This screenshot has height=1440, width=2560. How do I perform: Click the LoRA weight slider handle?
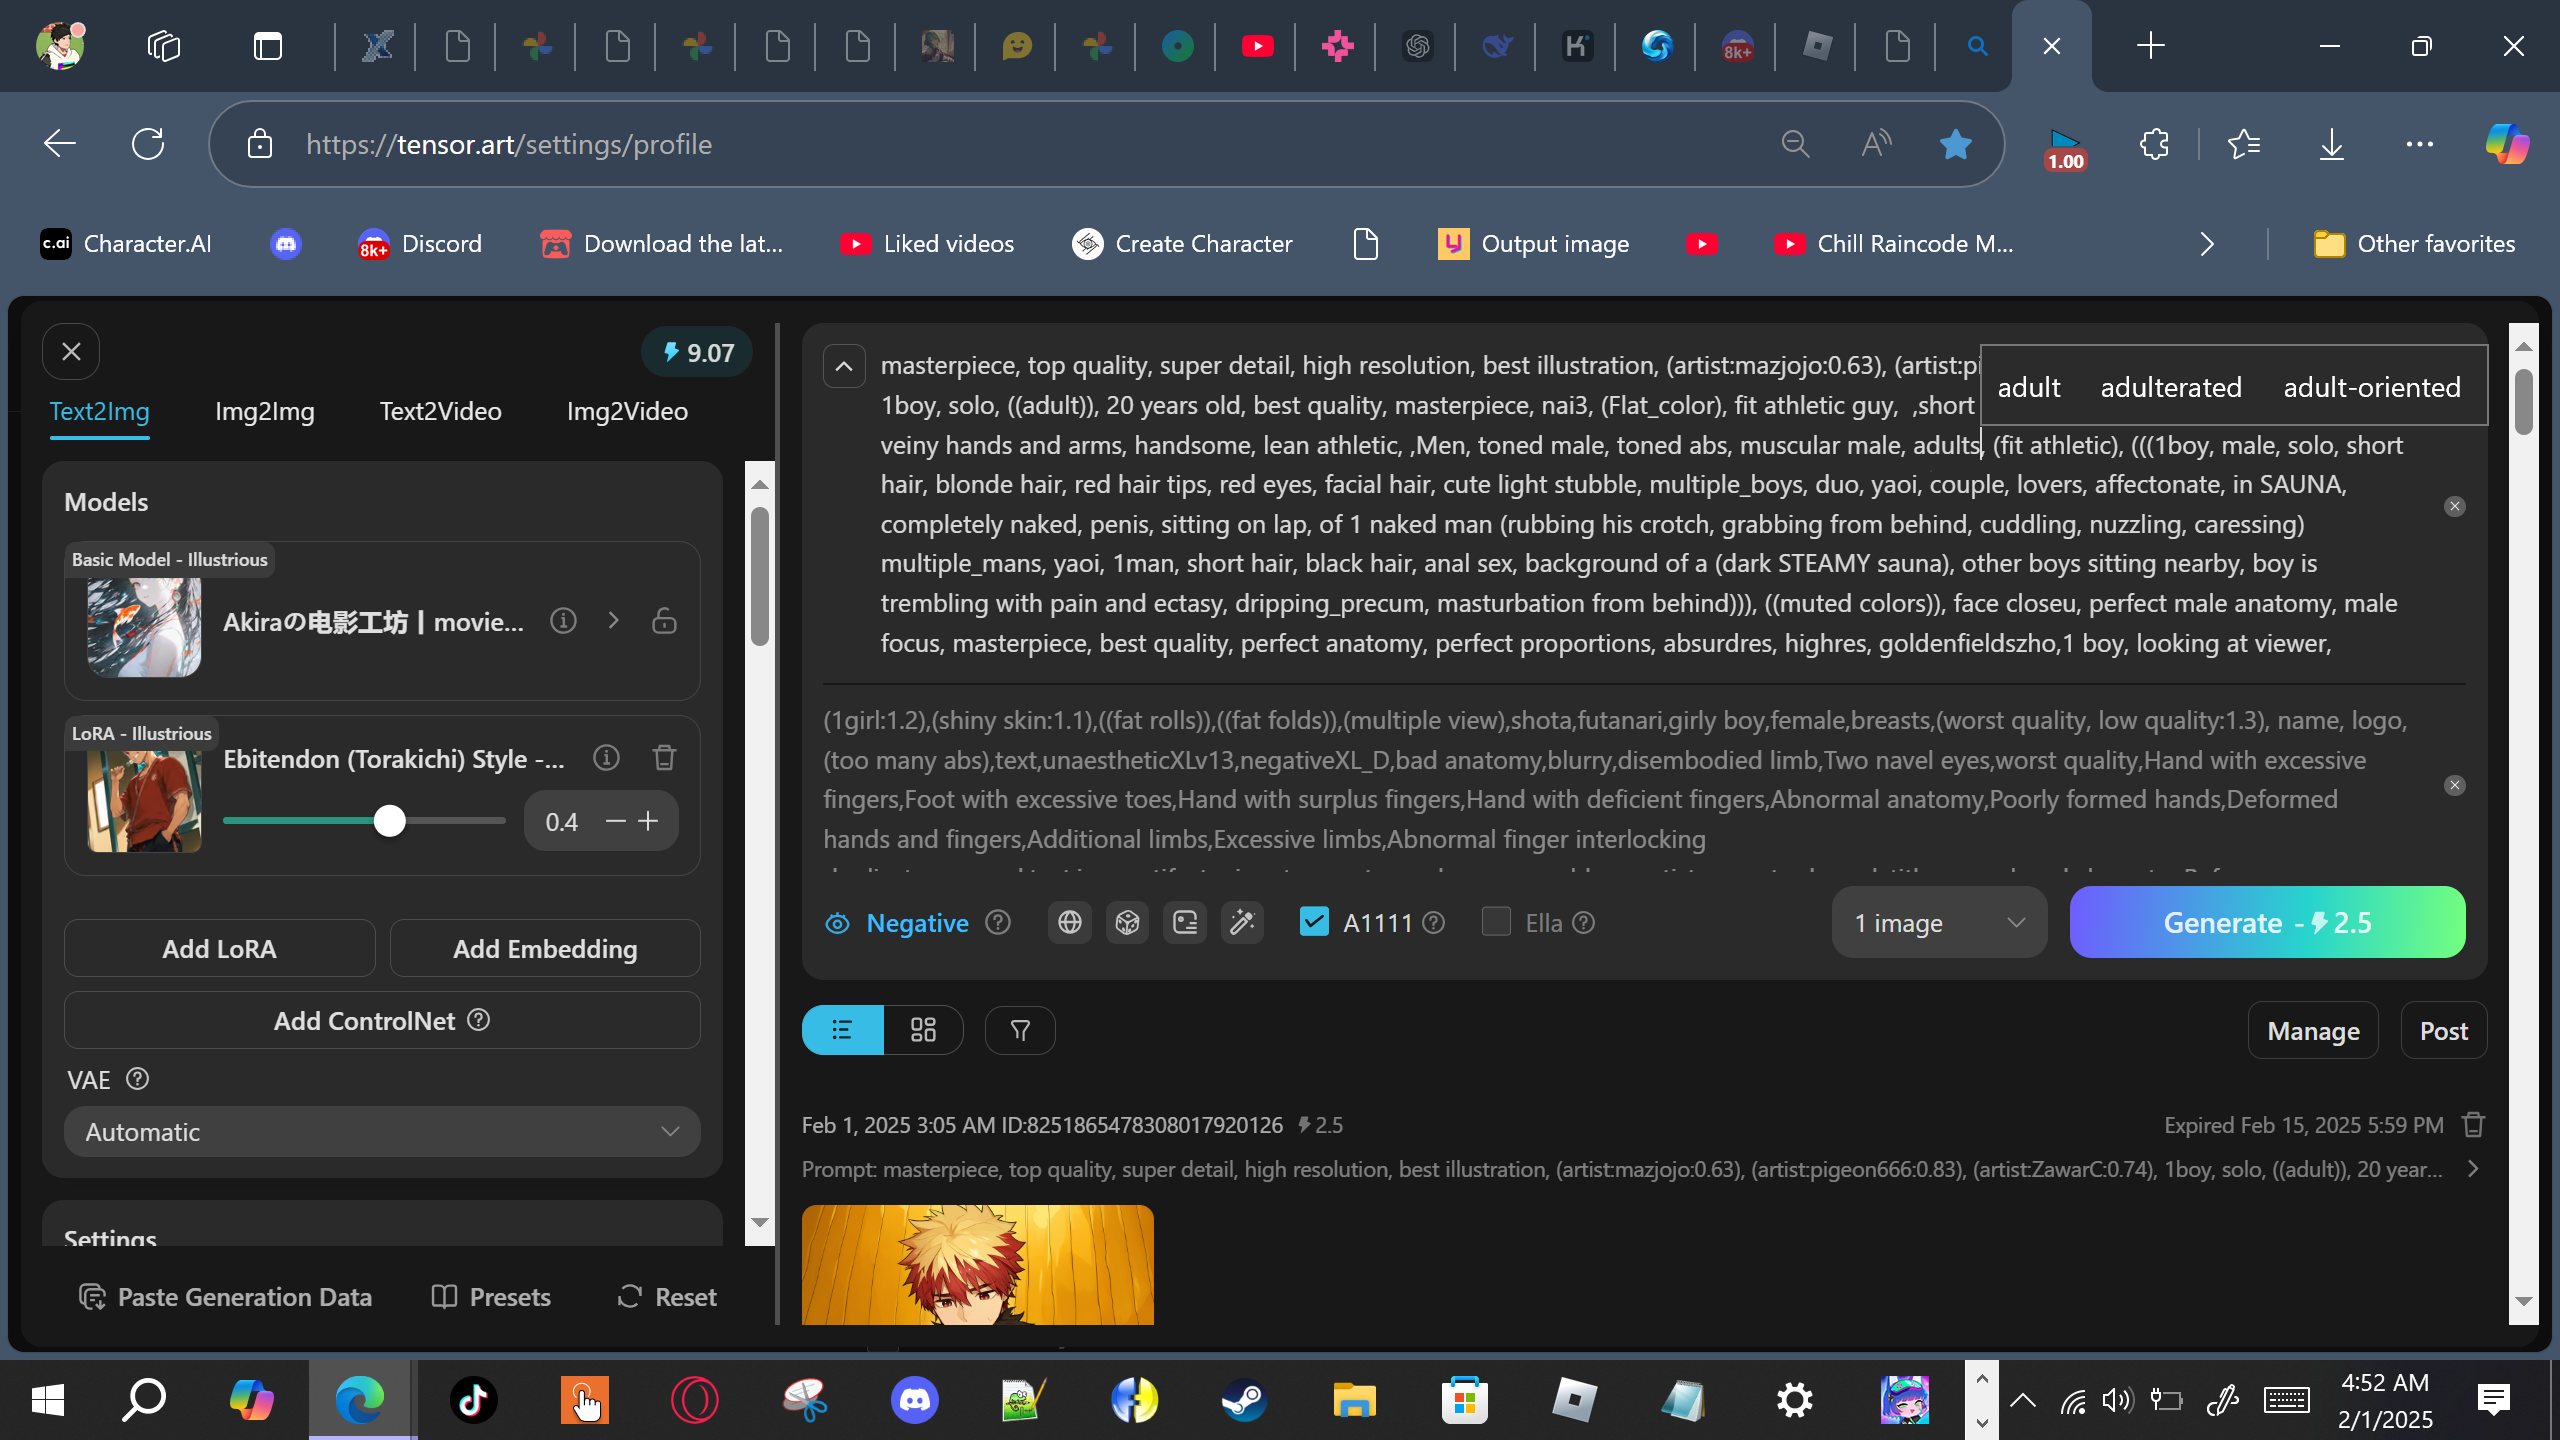(389, 821)
